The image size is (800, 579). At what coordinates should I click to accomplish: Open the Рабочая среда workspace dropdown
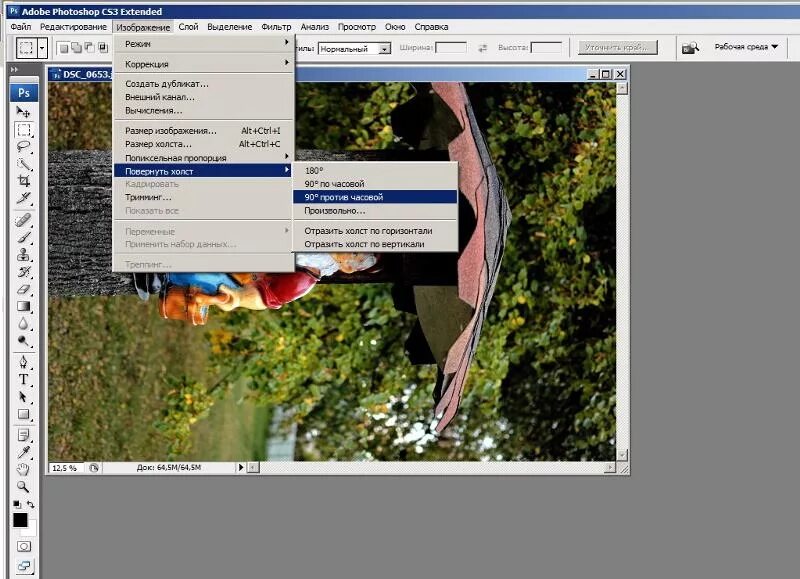click(746, 46)
